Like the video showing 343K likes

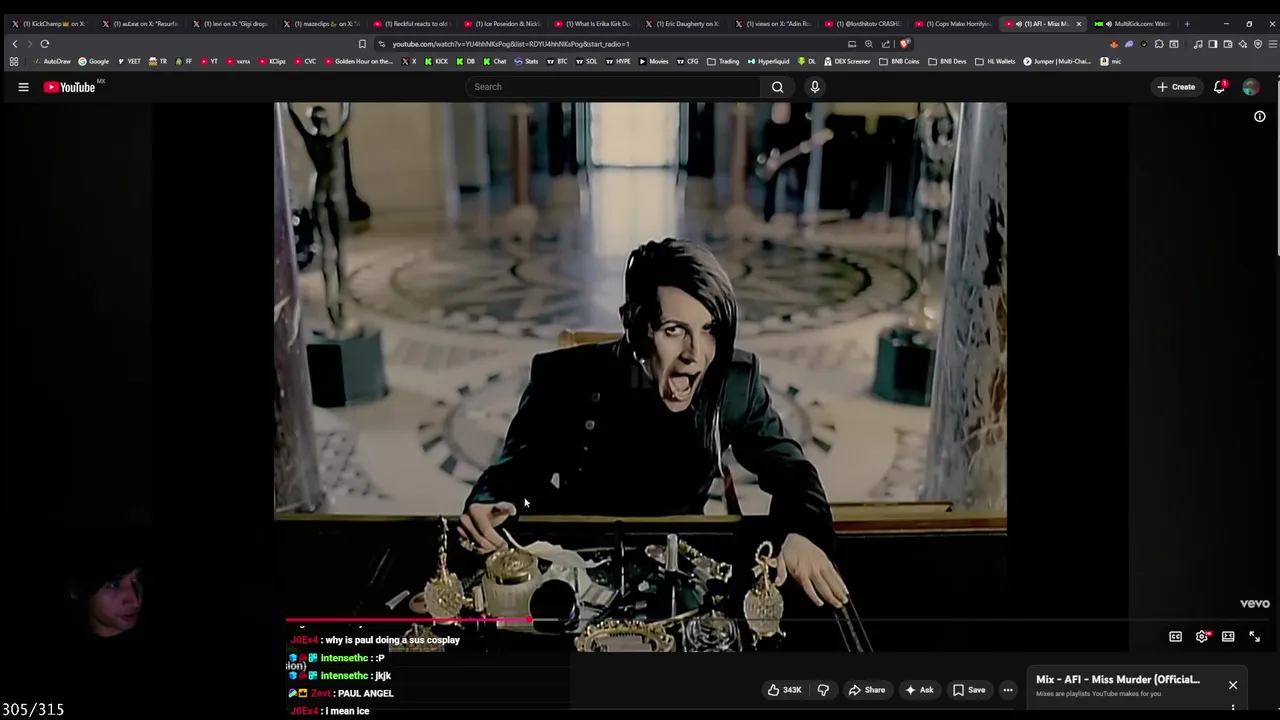(785, 690)
